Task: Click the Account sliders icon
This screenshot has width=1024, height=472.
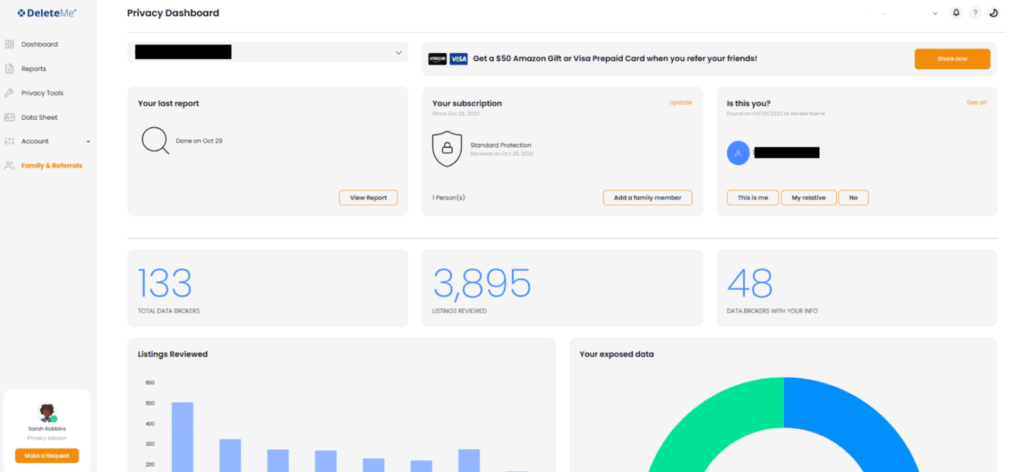Action: 9,141
